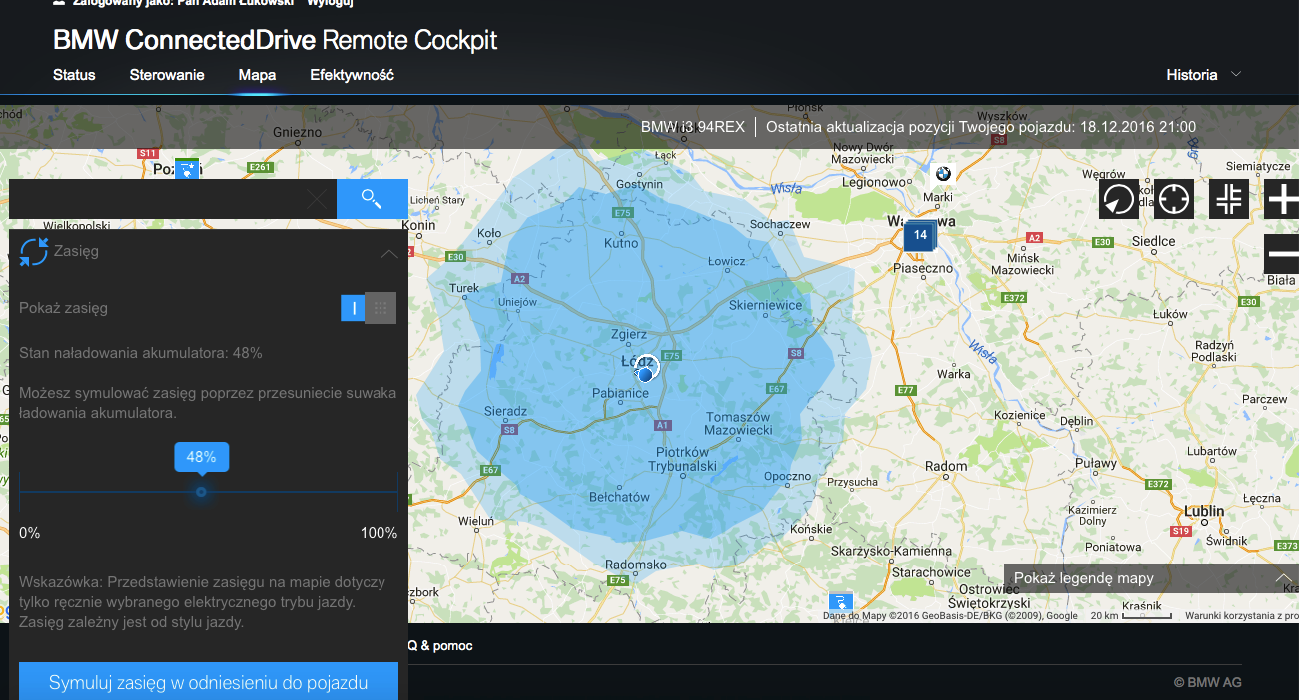Click the Pokaż zasięg label text
1299x700 pixels.
(63, 308)
